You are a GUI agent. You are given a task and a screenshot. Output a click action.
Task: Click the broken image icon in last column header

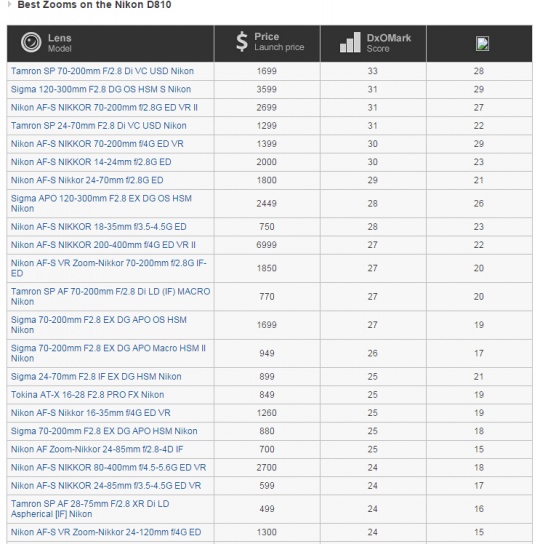(482, 44)
